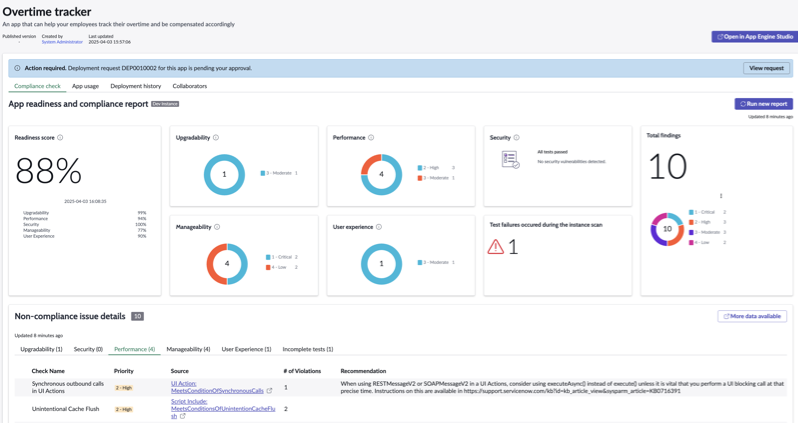Open the Script Include MeetsConditionsOfUnintentionCacheFlush link
The image size is (798, 423).
tap(223, 409)
